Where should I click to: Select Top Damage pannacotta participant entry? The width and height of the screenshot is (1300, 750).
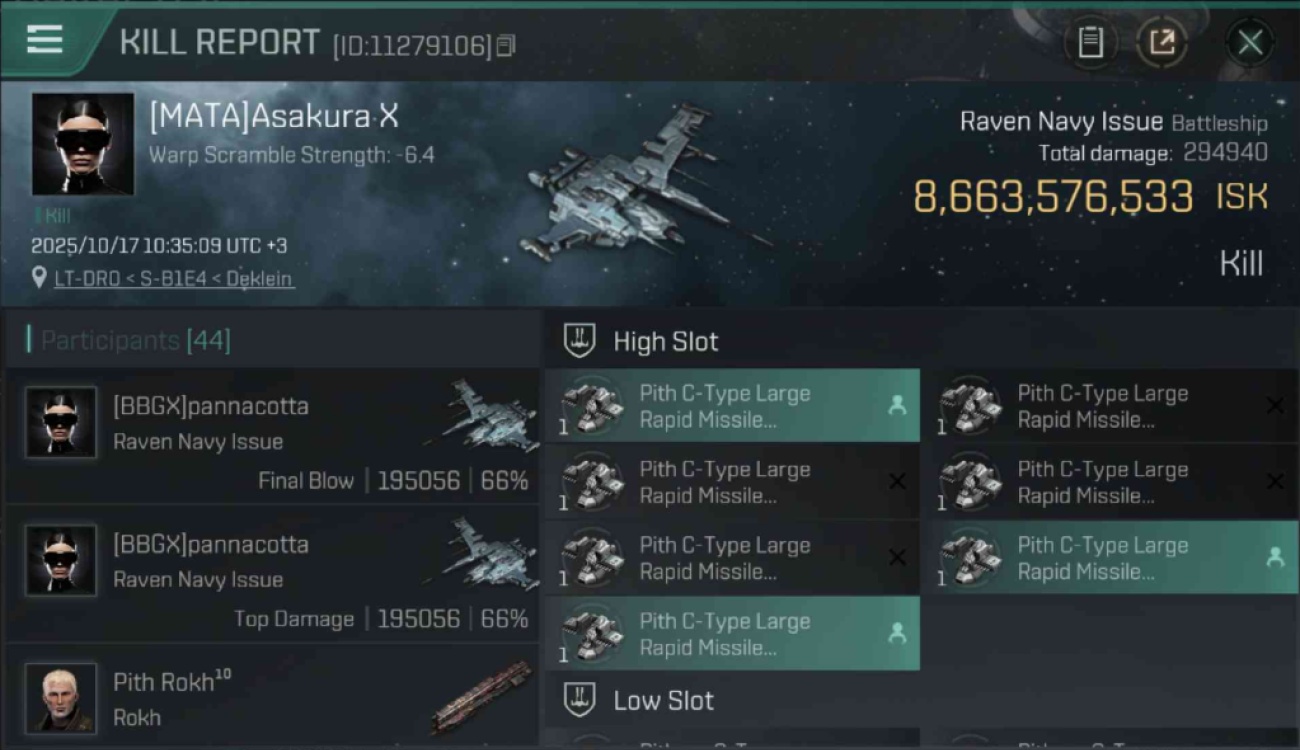pos(272,574)
